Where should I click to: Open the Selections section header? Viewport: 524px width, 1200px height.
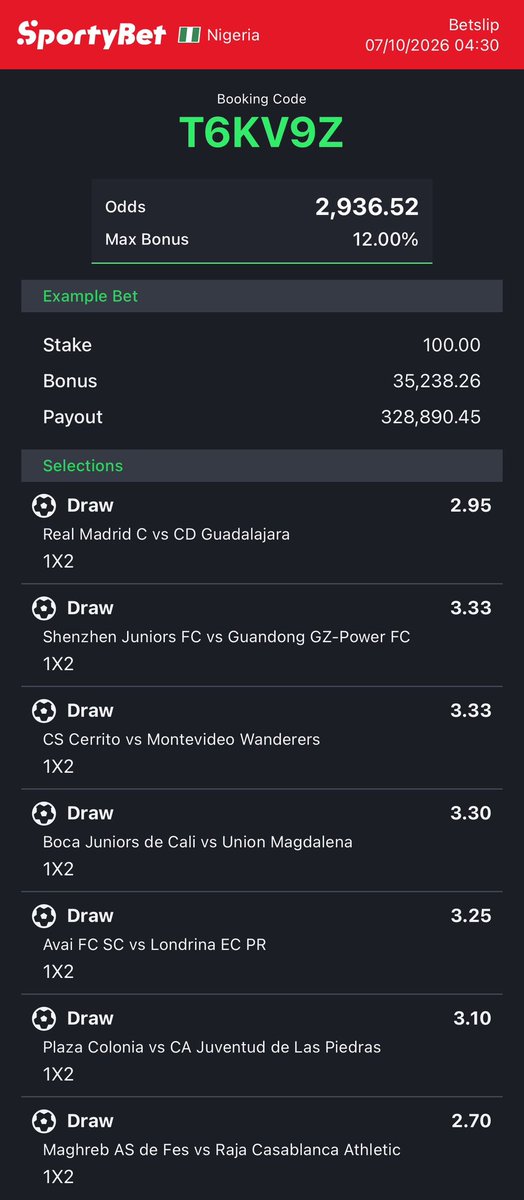(262, 466)
